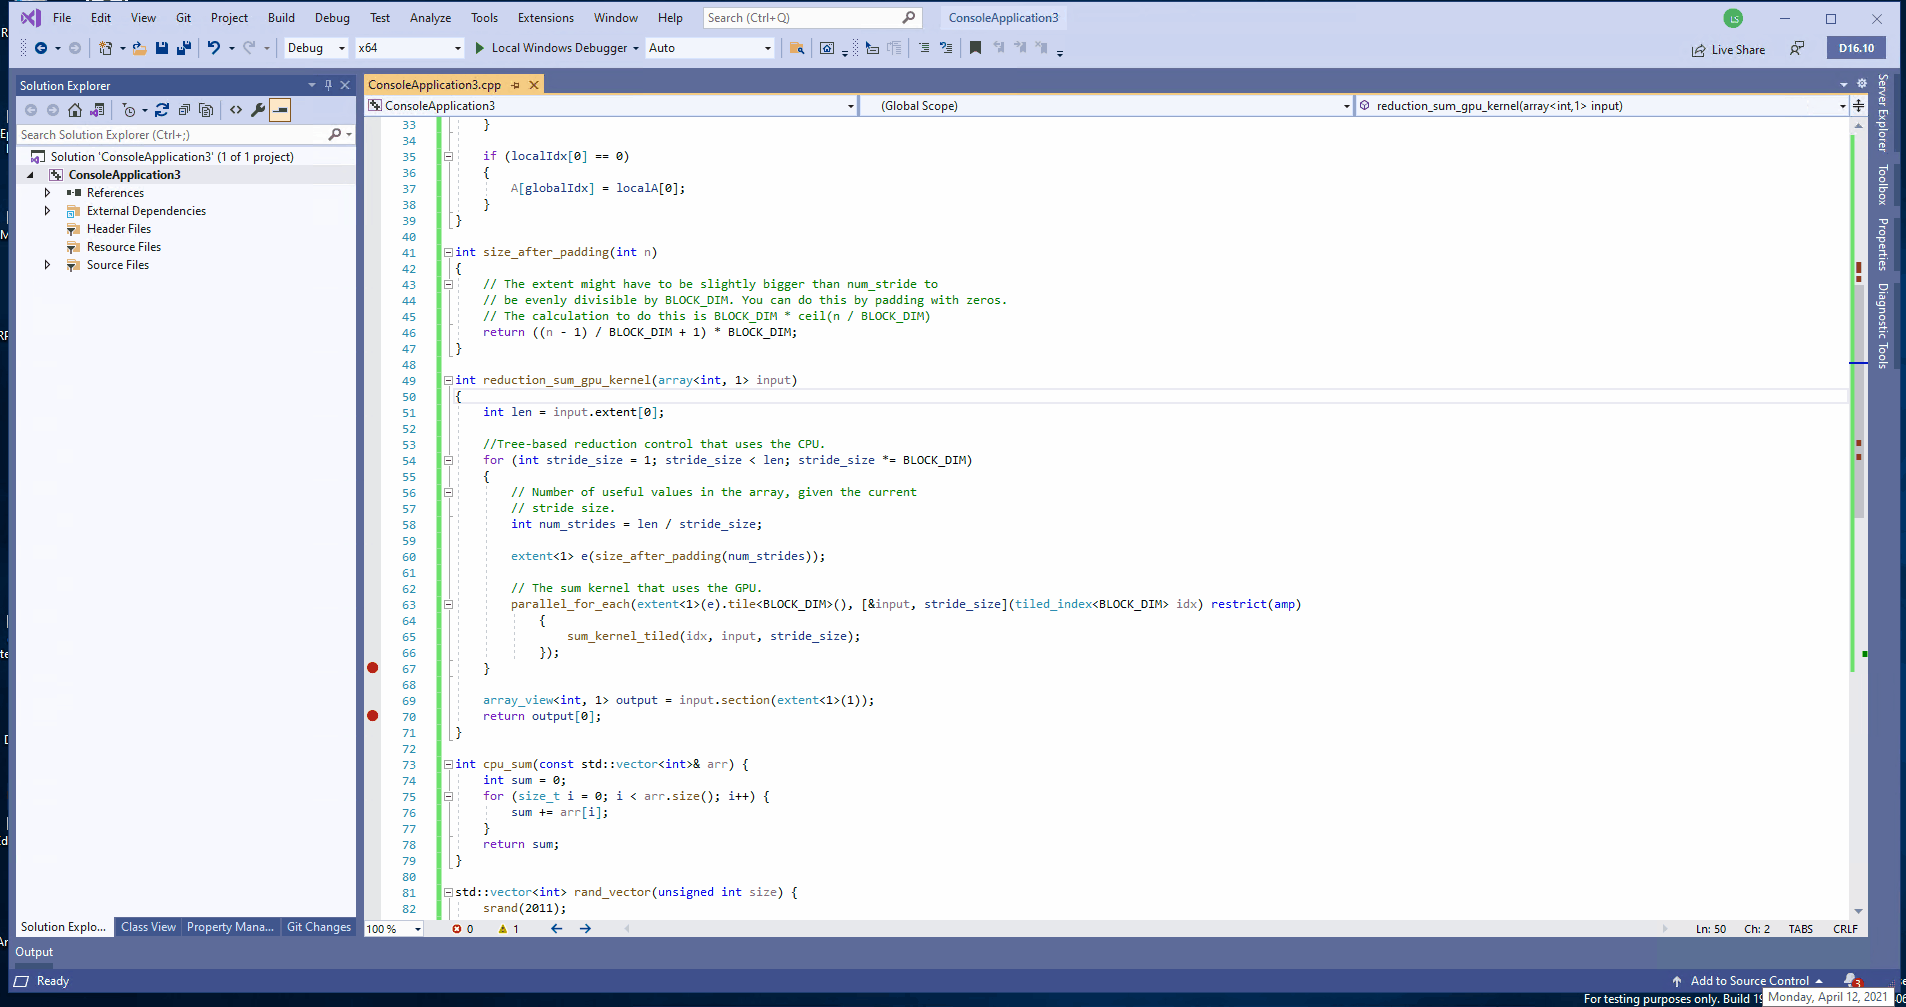Expand the Source Files node
1906x1007 pixels.
coord(47,265)
